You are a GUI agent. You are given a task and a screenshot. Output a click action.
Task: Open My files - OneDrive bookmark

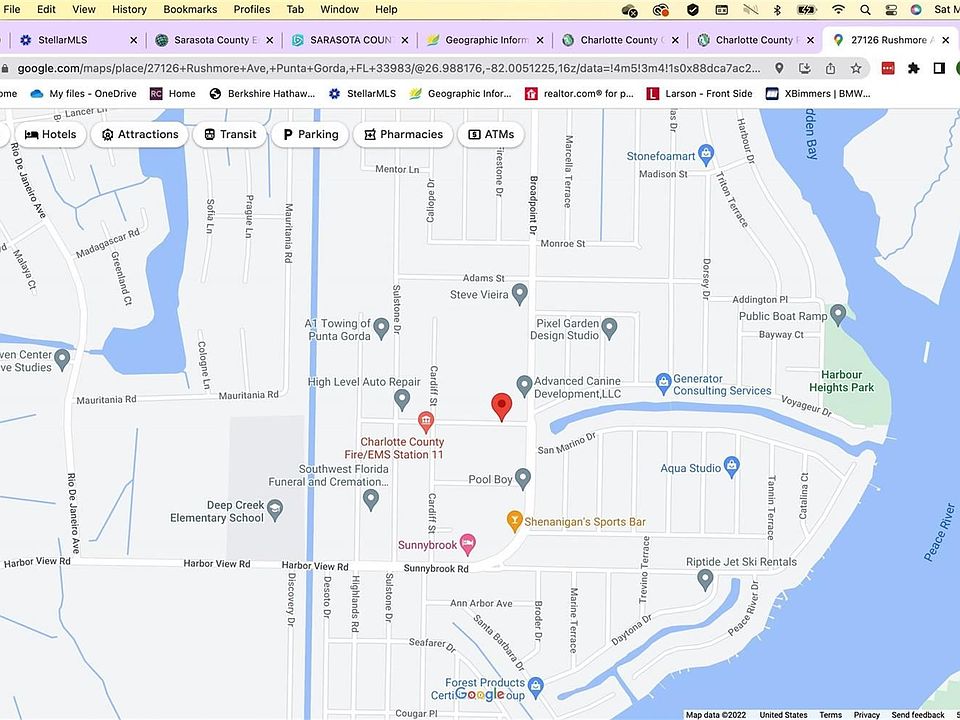point(84,94)
